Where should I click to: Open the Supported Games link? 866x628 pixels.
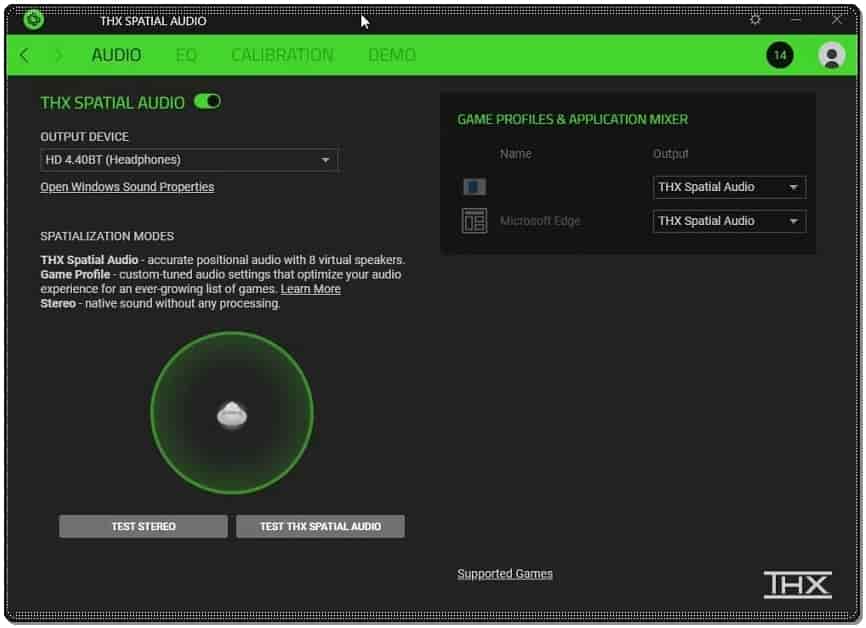click(505, 574)
